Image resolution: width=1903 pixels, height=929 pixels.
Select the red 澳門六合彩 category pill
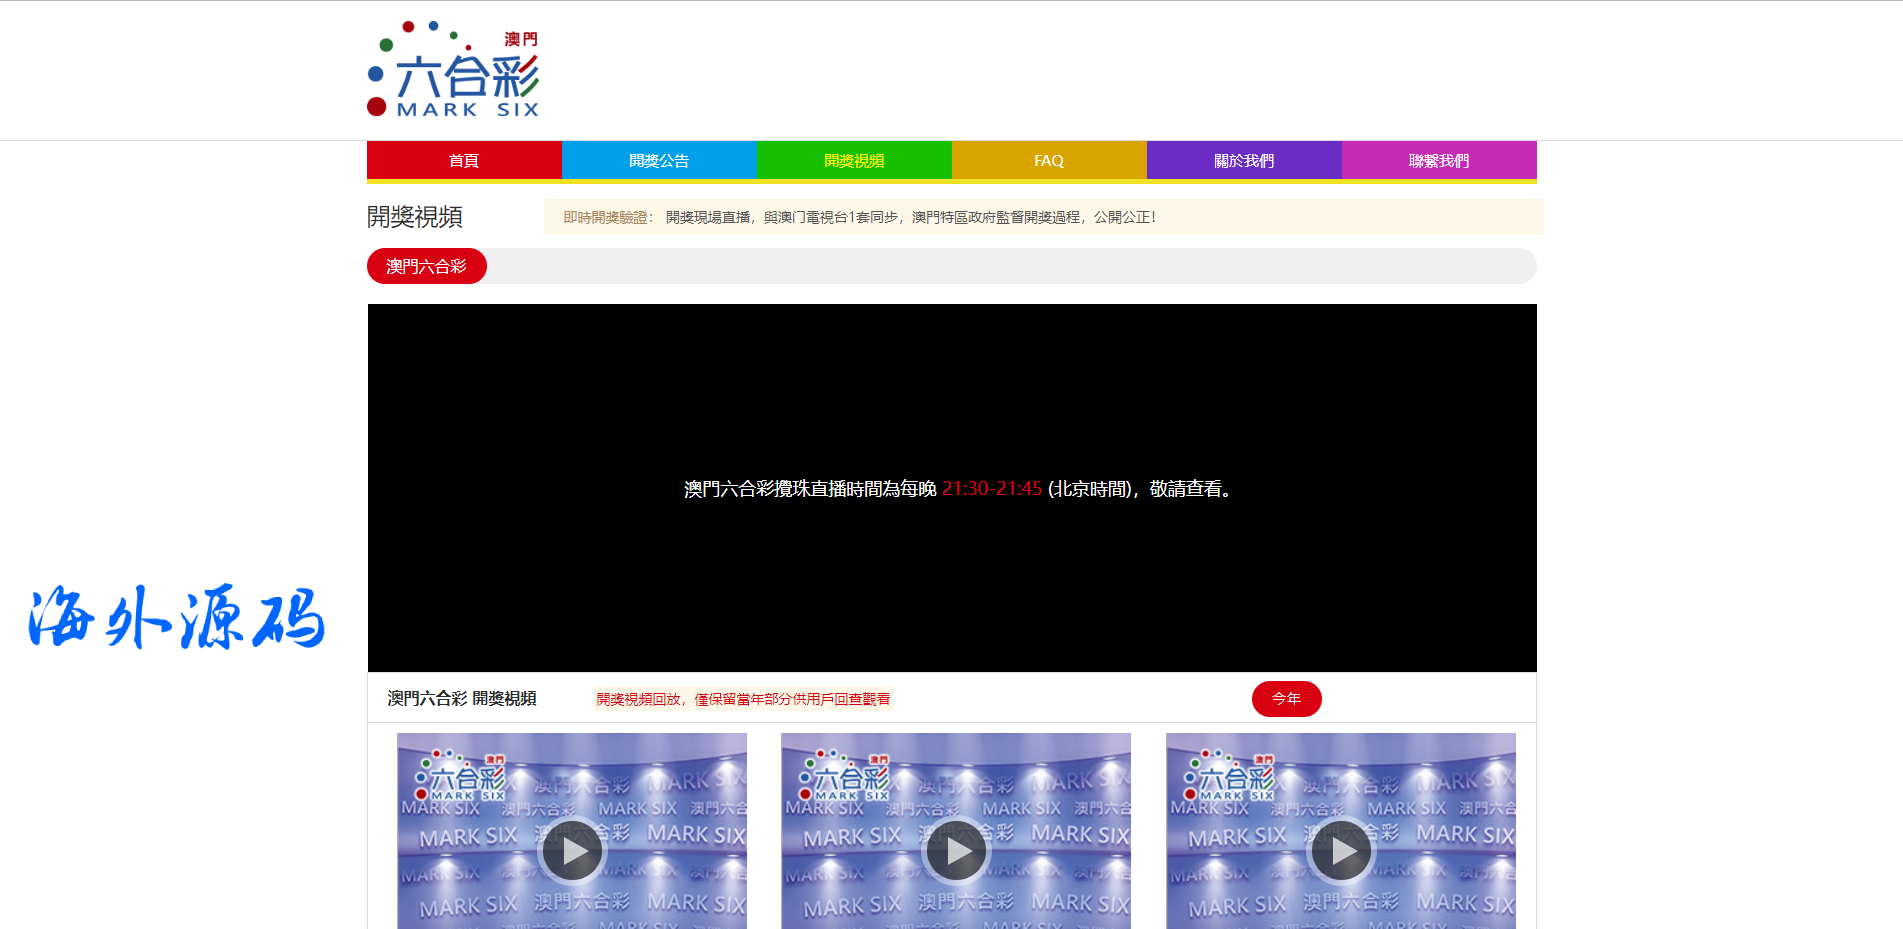tap(427, 266)
